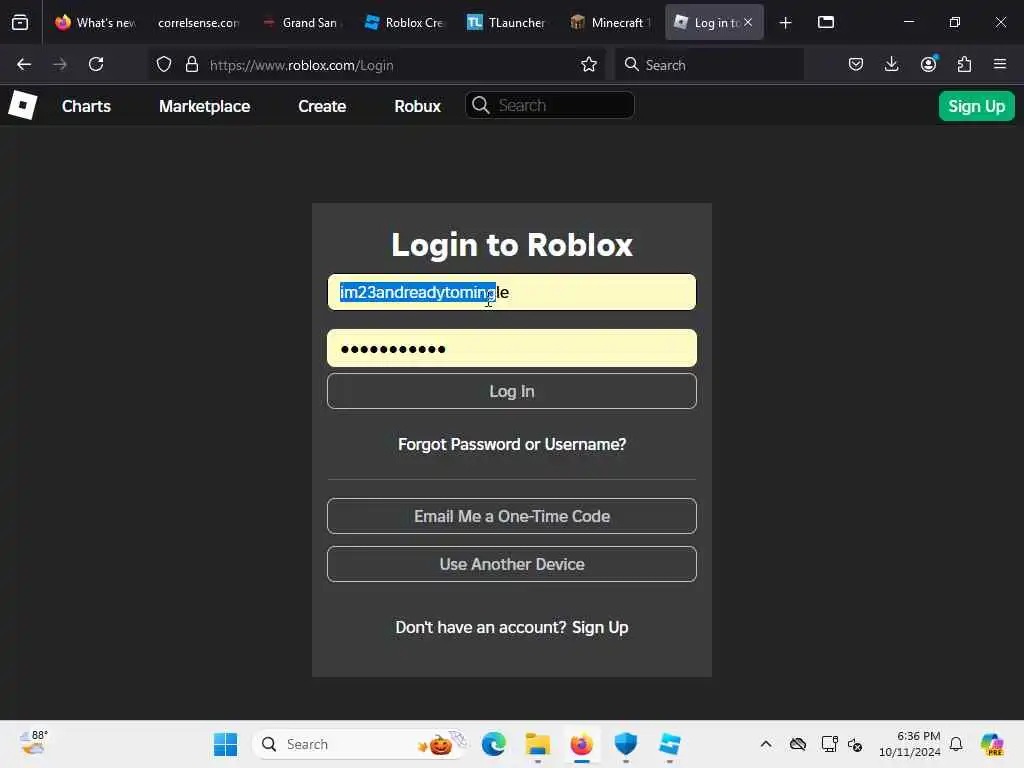The image size is (1024, 768).
Task: Click Email Me a One-Time Code
Action: [x=511, y=516]
